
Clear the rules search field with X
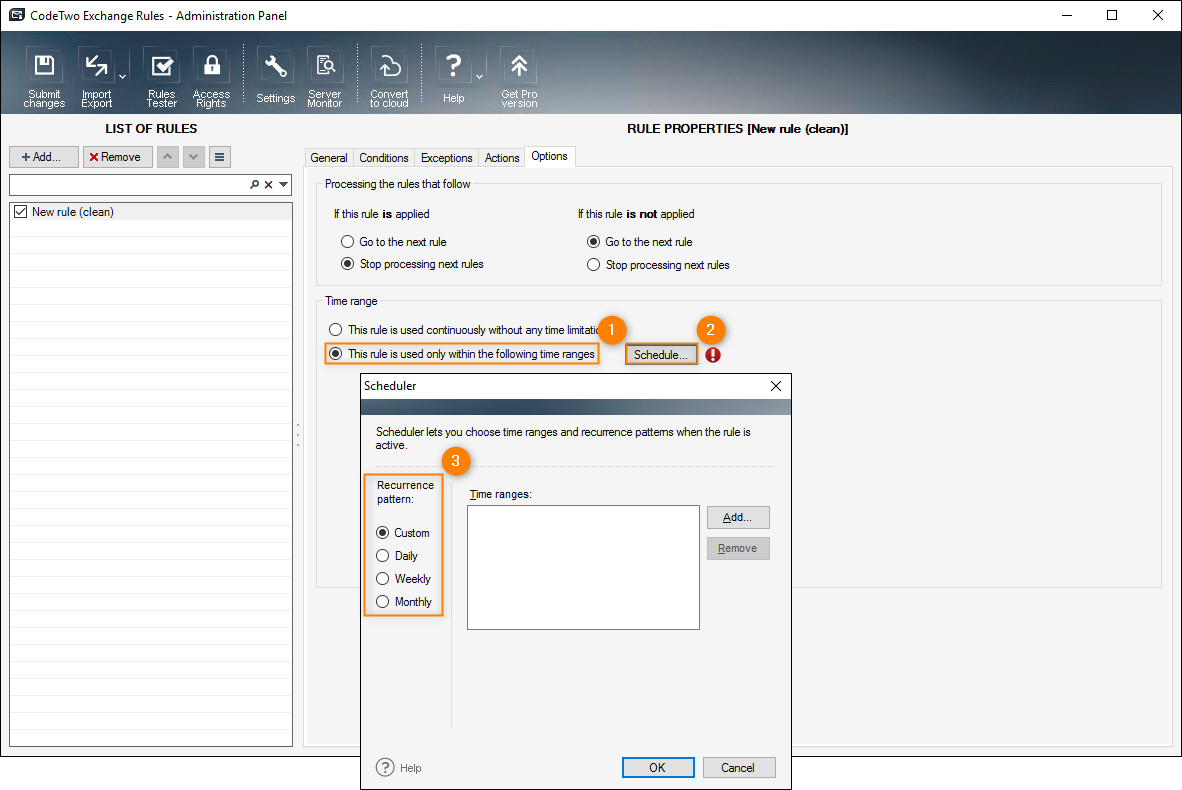click(268, 185)
